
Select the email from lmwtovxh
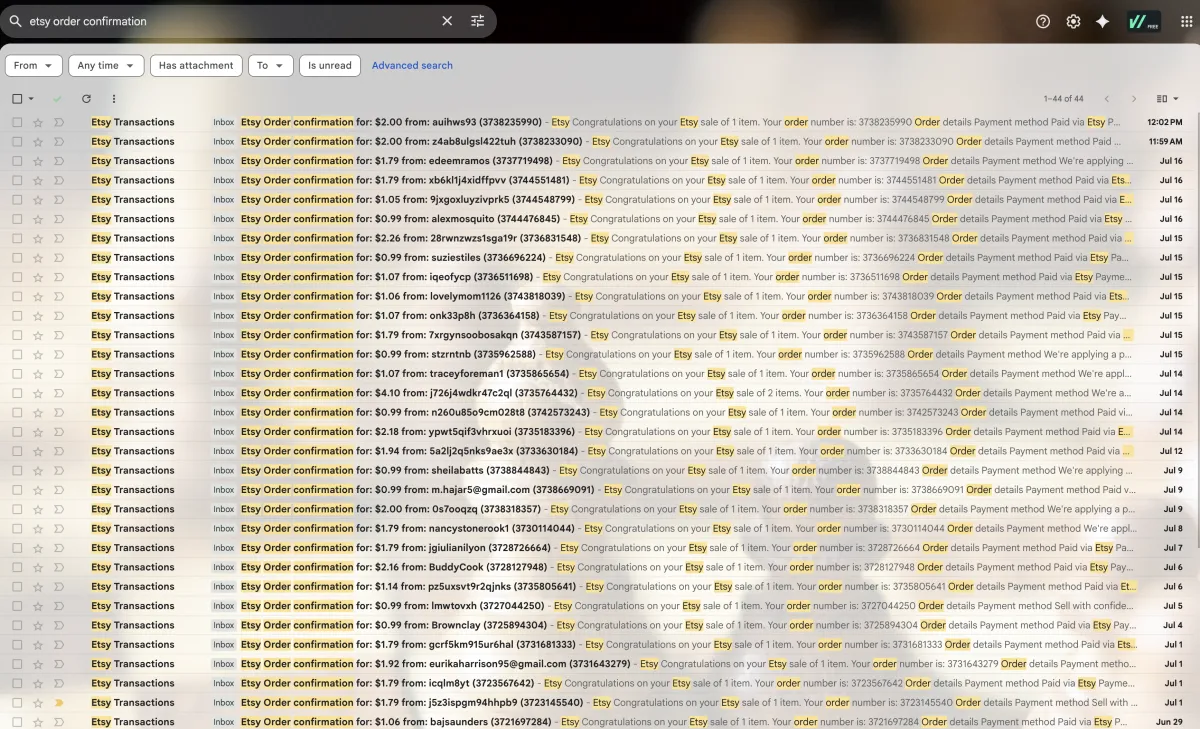[x=17, y=606]
